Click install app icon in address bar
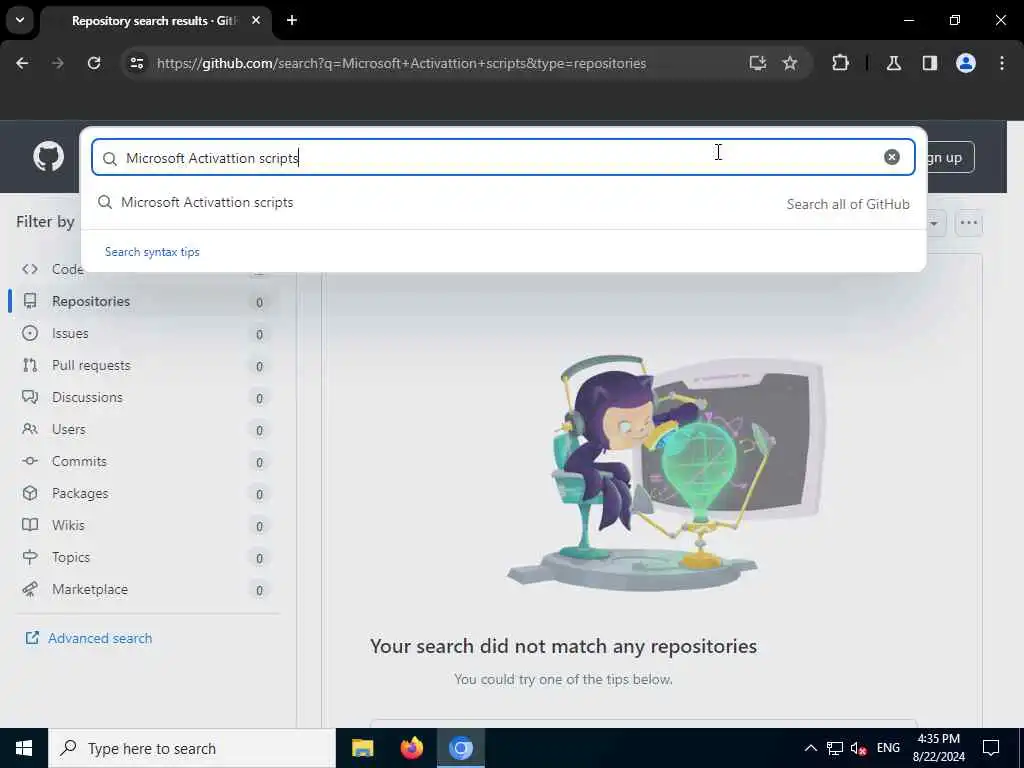 [758, 63]
